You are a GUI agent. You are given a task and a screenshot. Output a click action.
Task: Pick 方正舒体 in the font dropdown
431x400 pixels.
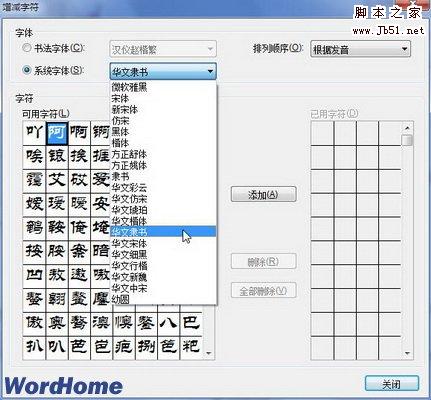[163, 154]
